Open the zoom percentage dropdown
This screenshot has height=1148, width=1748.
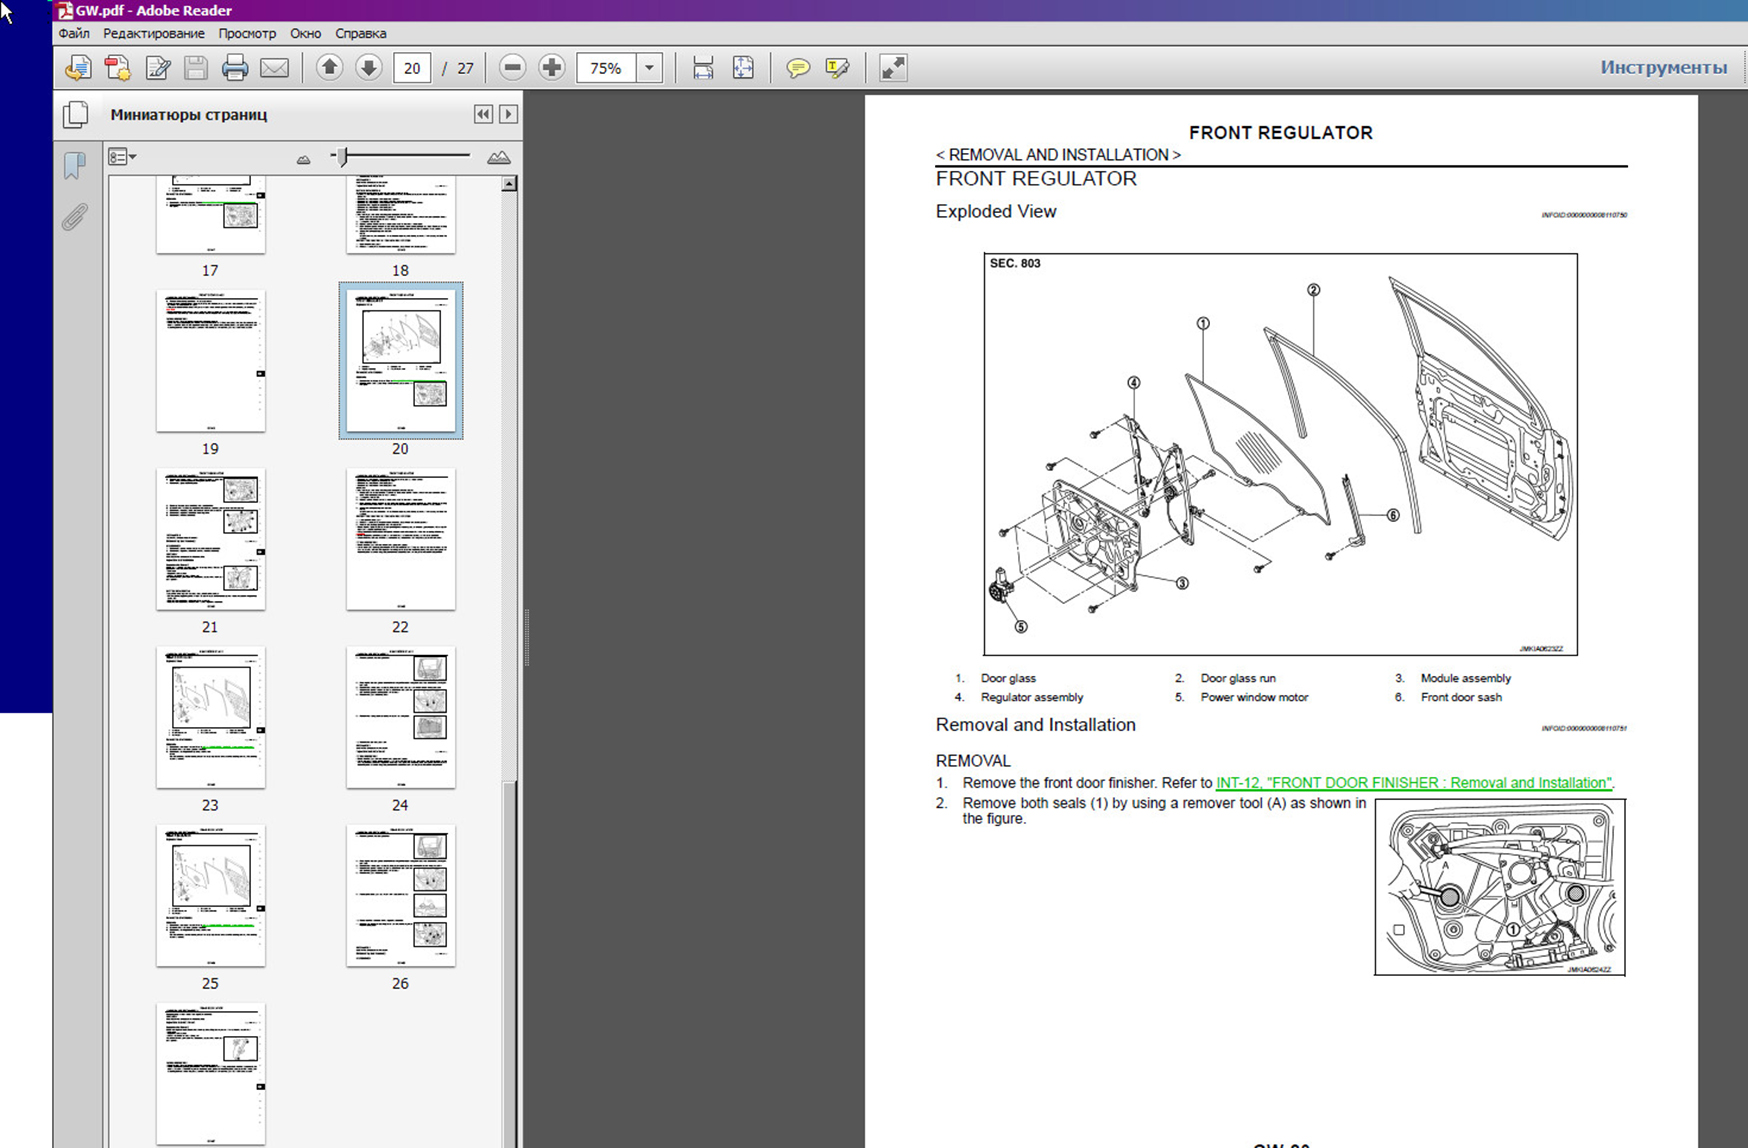(x=649, y=68)
